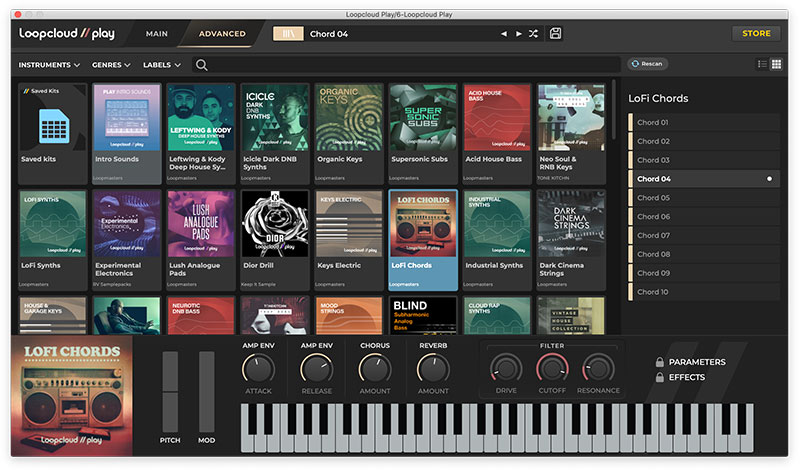Select the Icicle Dark DNB Synths pack
Screen dimensions: 800x470
tap(275, 133)
